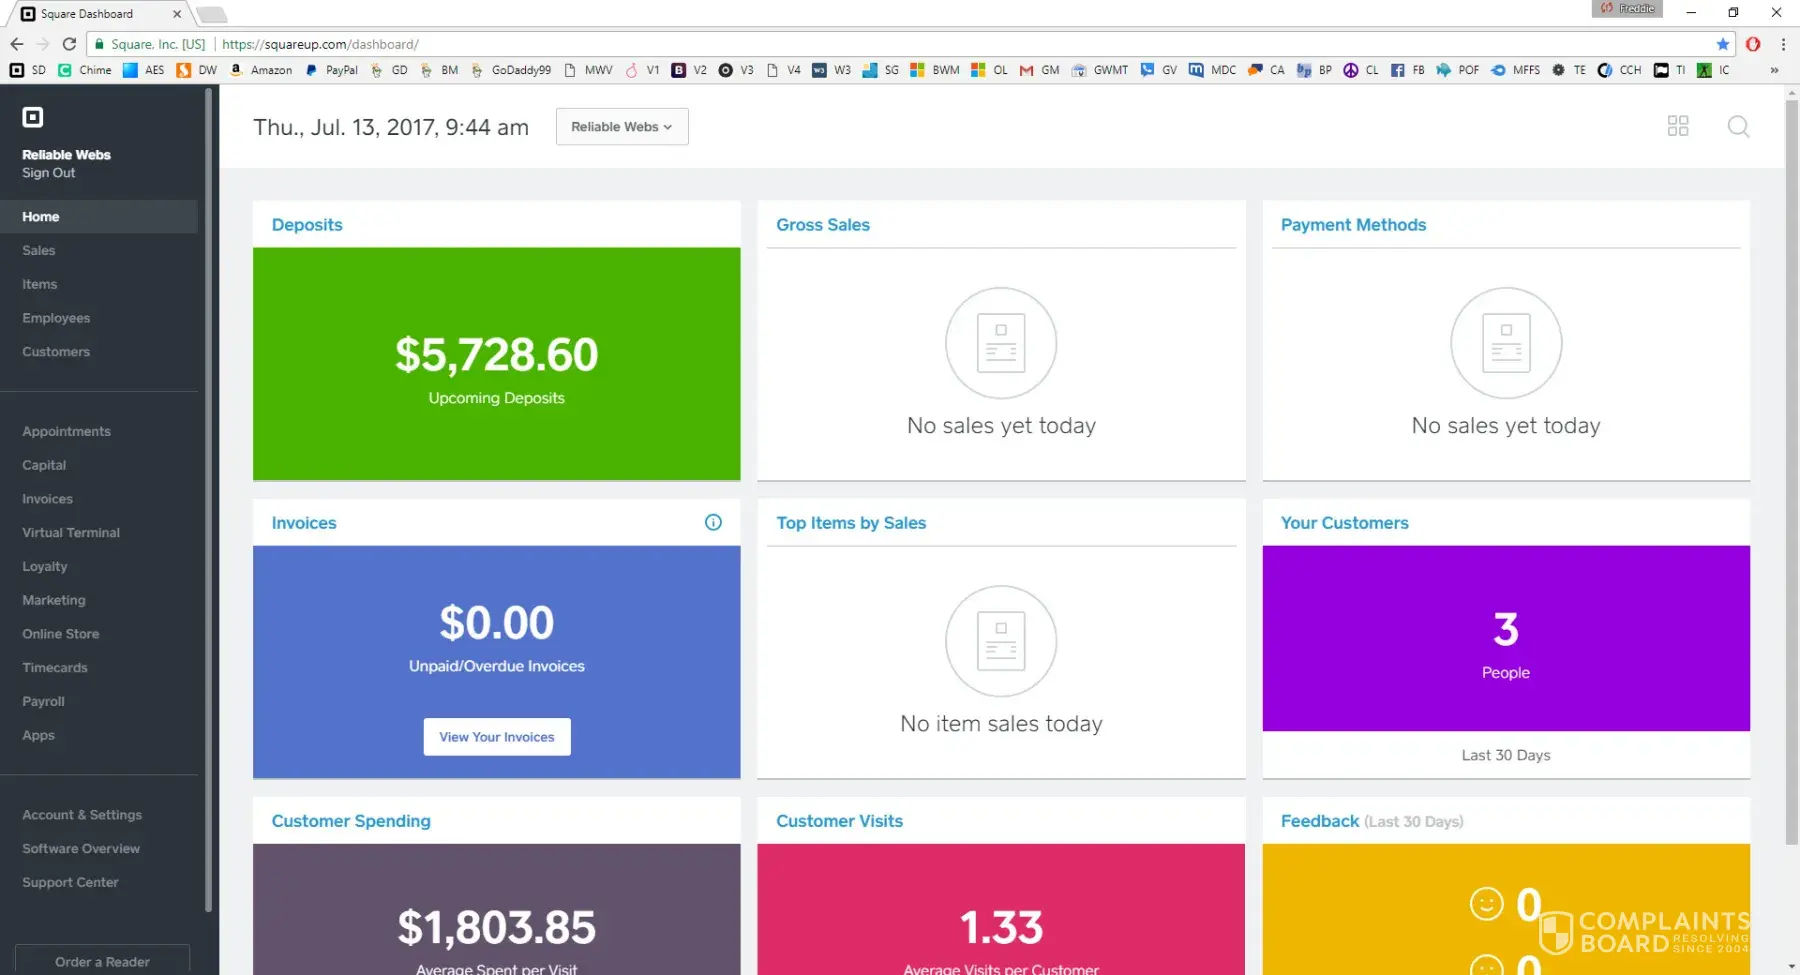Reload the page using the refresh icon
The image size is (1800, 975).
coord(69,44)
